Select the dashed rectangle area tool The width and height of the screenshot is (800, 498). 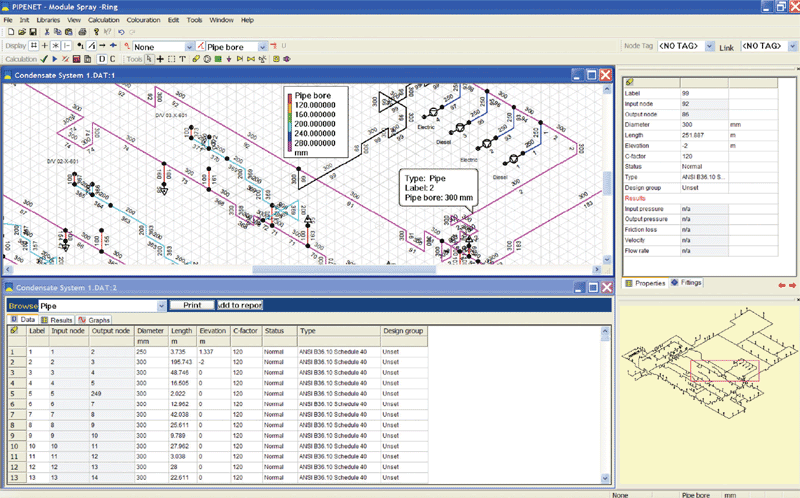click(x=171, y=59)
